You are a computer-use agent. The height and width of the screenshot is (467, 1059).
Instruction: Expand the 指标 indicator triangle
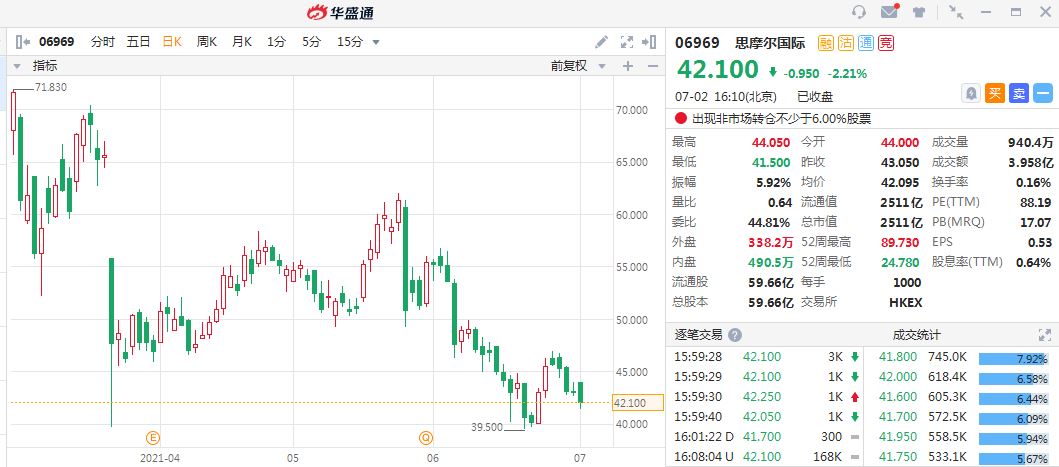point(16,66)
